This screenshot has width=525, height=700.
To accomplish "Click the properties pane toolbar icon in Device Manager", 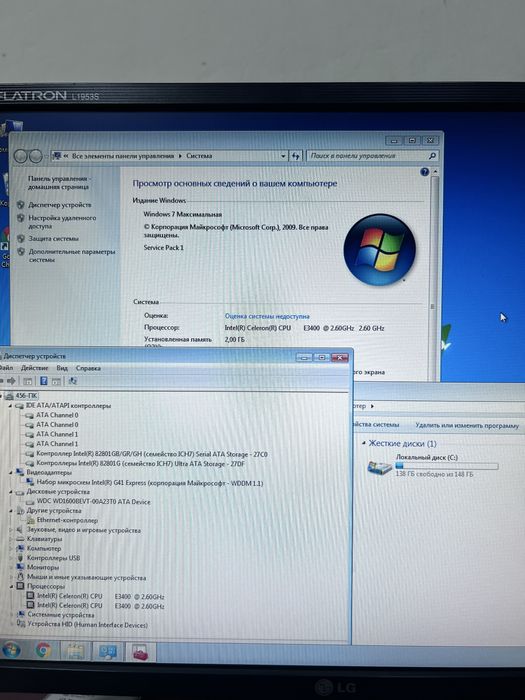I will [56, 381].
